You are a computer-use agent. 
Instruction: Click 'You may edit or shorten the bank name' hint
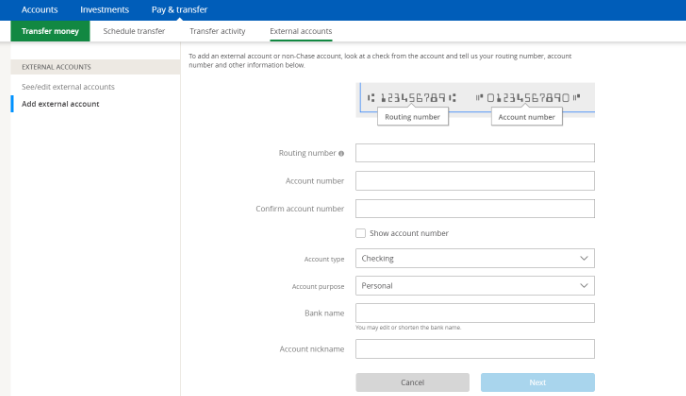[408, 327]
